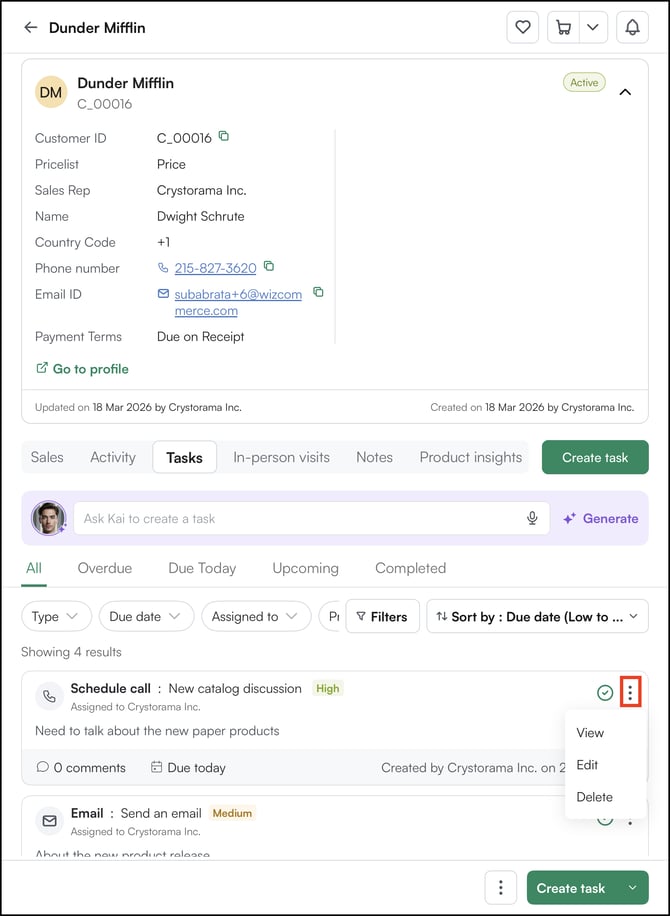Click the Due today calendar label

(188, 768)
